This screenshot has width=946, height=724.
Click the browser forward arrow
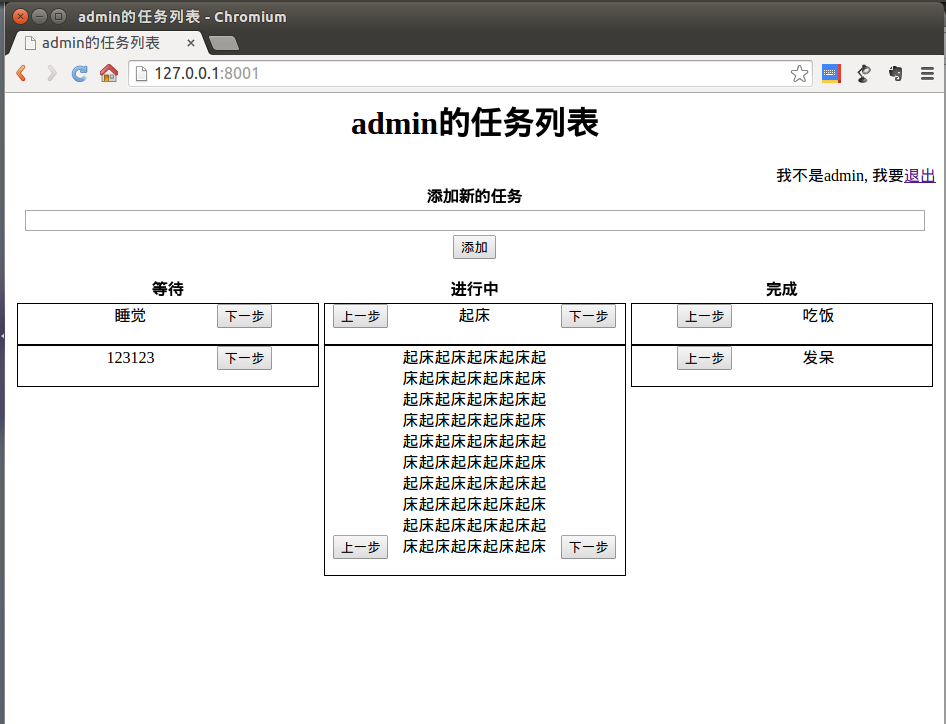tap(51, 73)
